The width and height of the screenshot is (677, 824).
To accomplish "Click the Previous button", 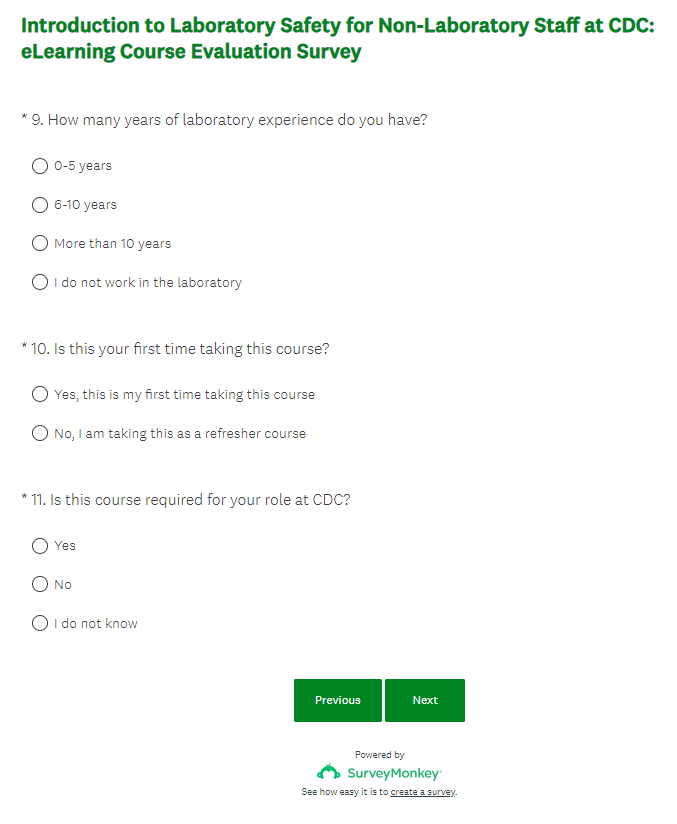I will (337, 700).
